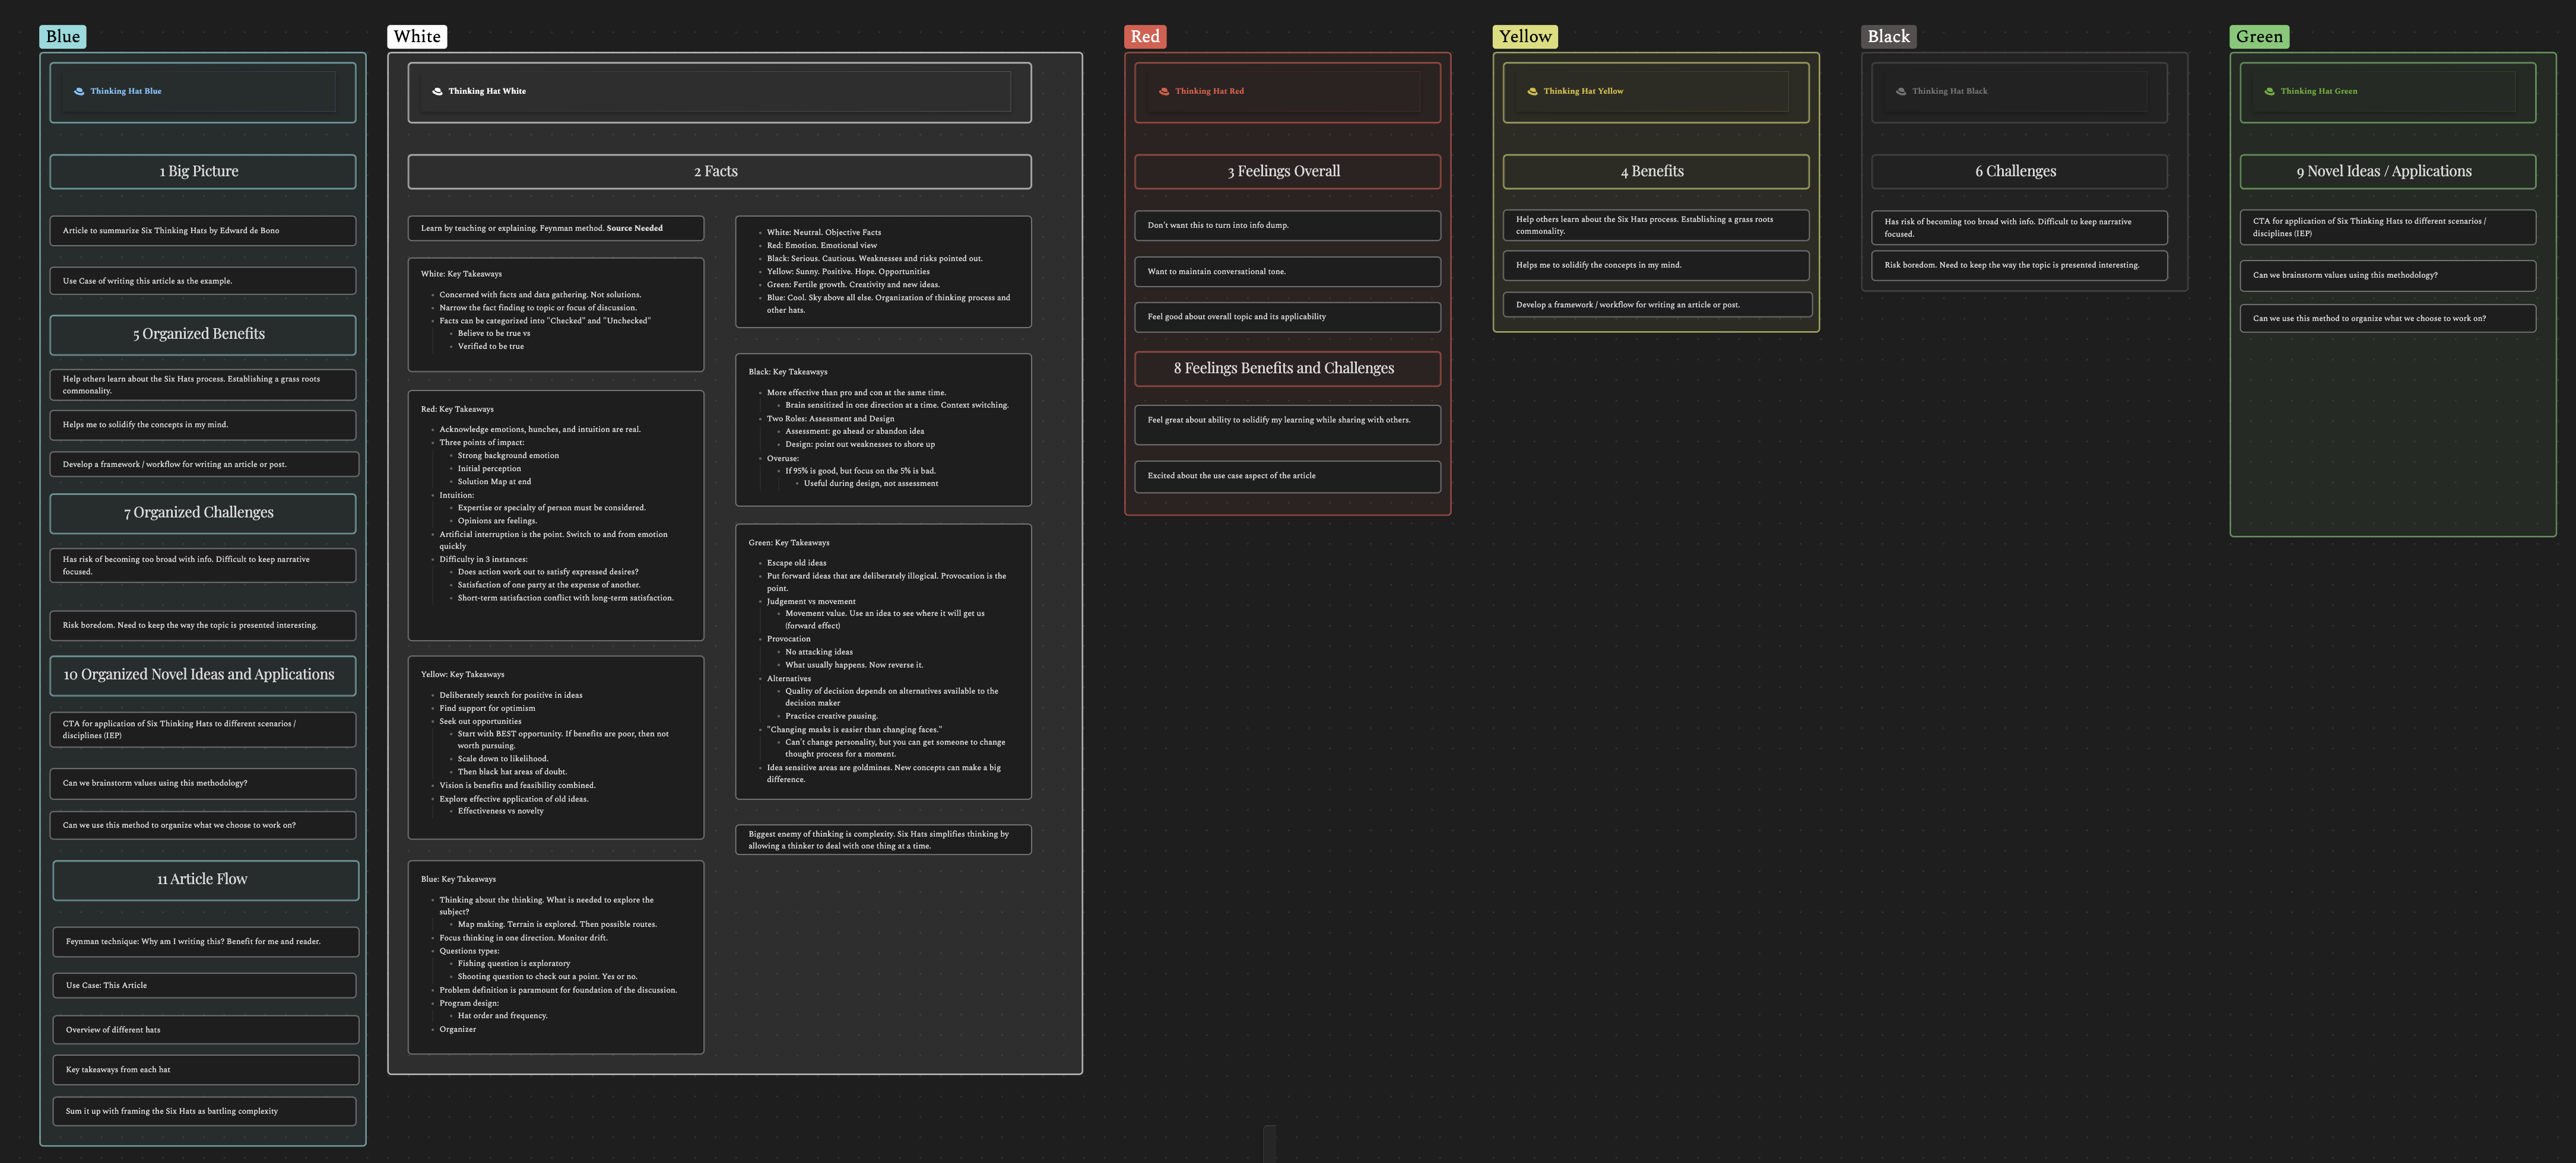Click 'Feel good about overall topic' card

click(x=1287, y=317)
